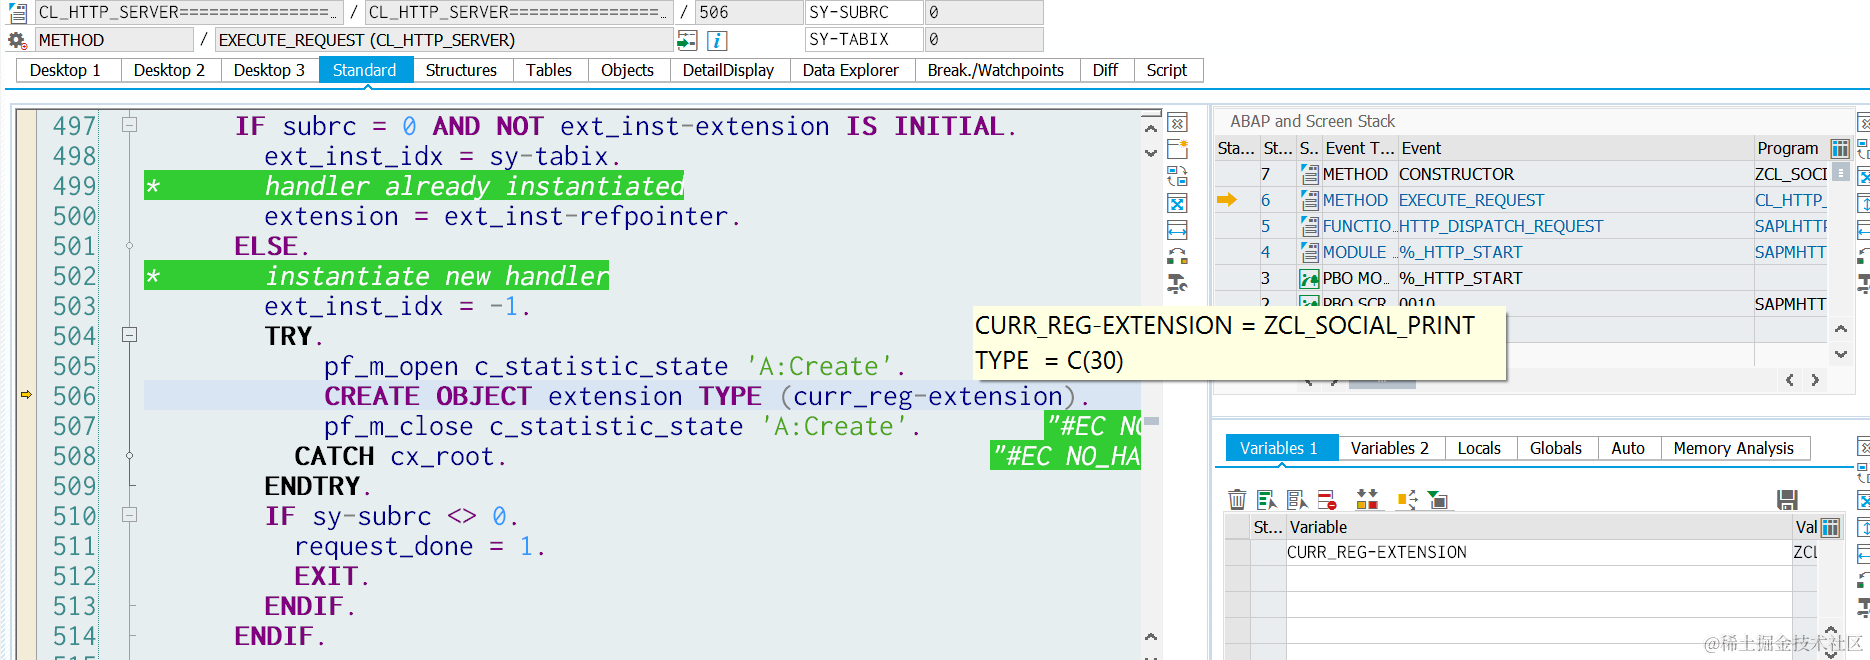Viewport: 1870px width, 660px height.
Task: Open the column layout icon in the stack table header
Action: [x=1840, y=148]
